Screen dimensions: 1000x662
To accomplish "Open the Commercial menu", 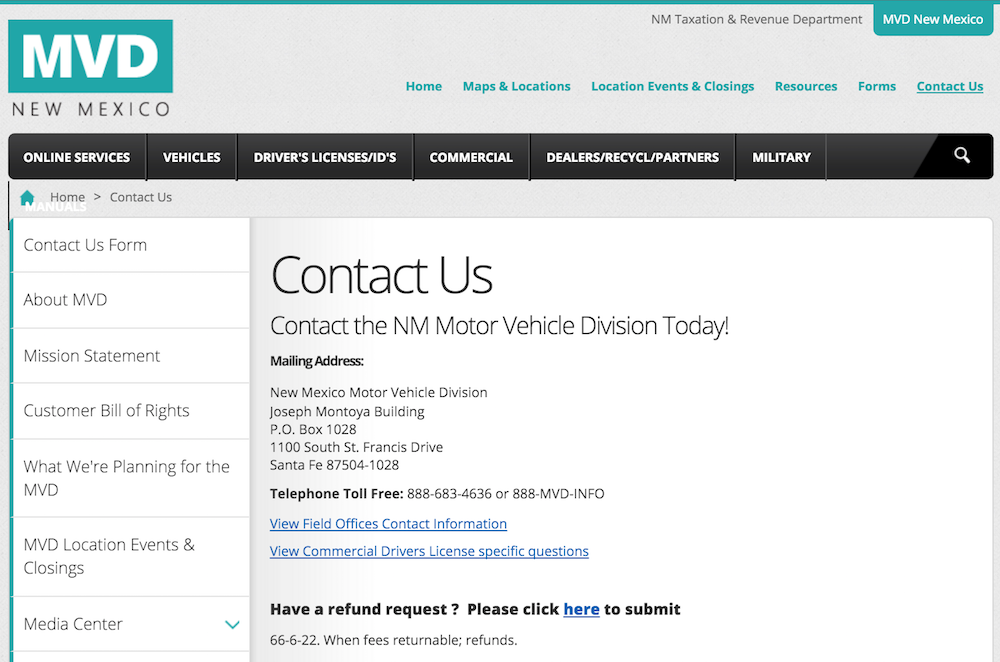I will pos(471,157).
